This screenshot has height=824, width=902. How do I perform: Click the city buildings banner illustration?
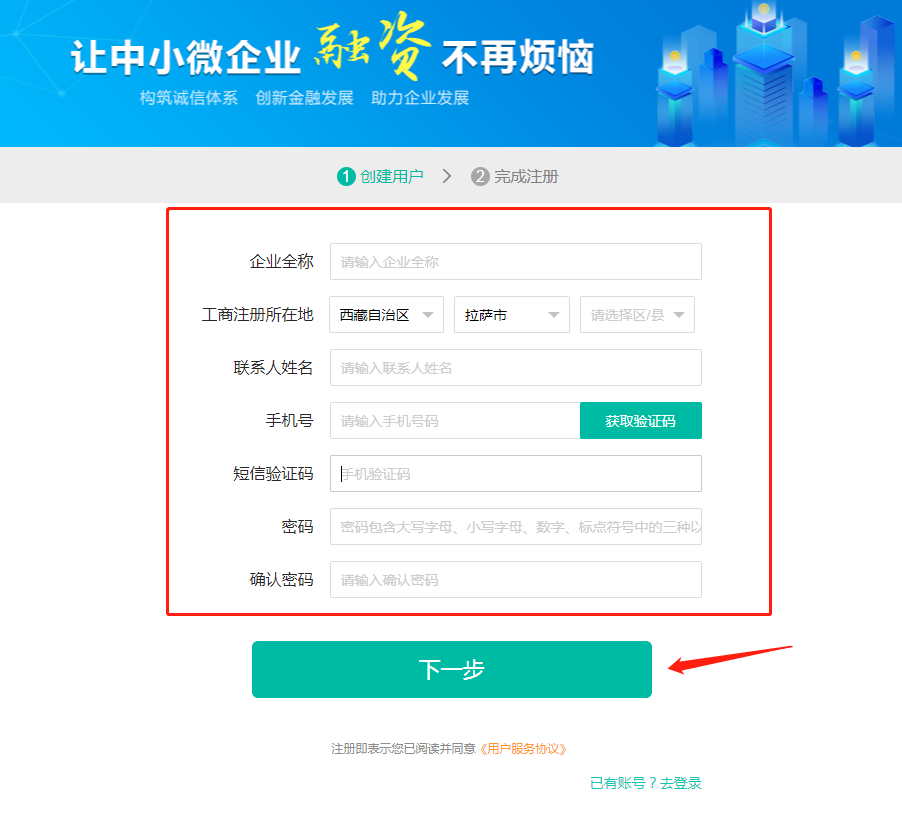coord(777,74)
